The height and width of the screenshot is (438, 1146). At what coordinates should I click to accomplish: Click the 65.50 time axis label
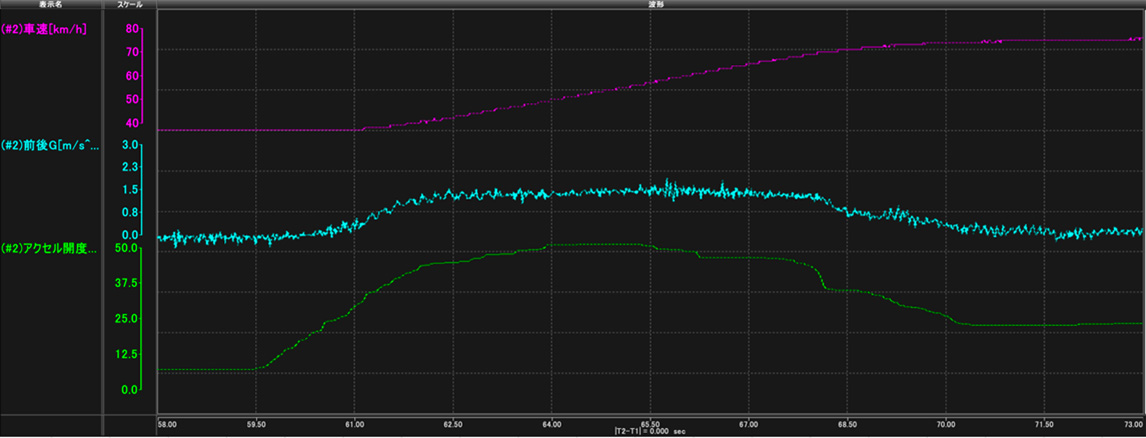[x=651, y=425]
